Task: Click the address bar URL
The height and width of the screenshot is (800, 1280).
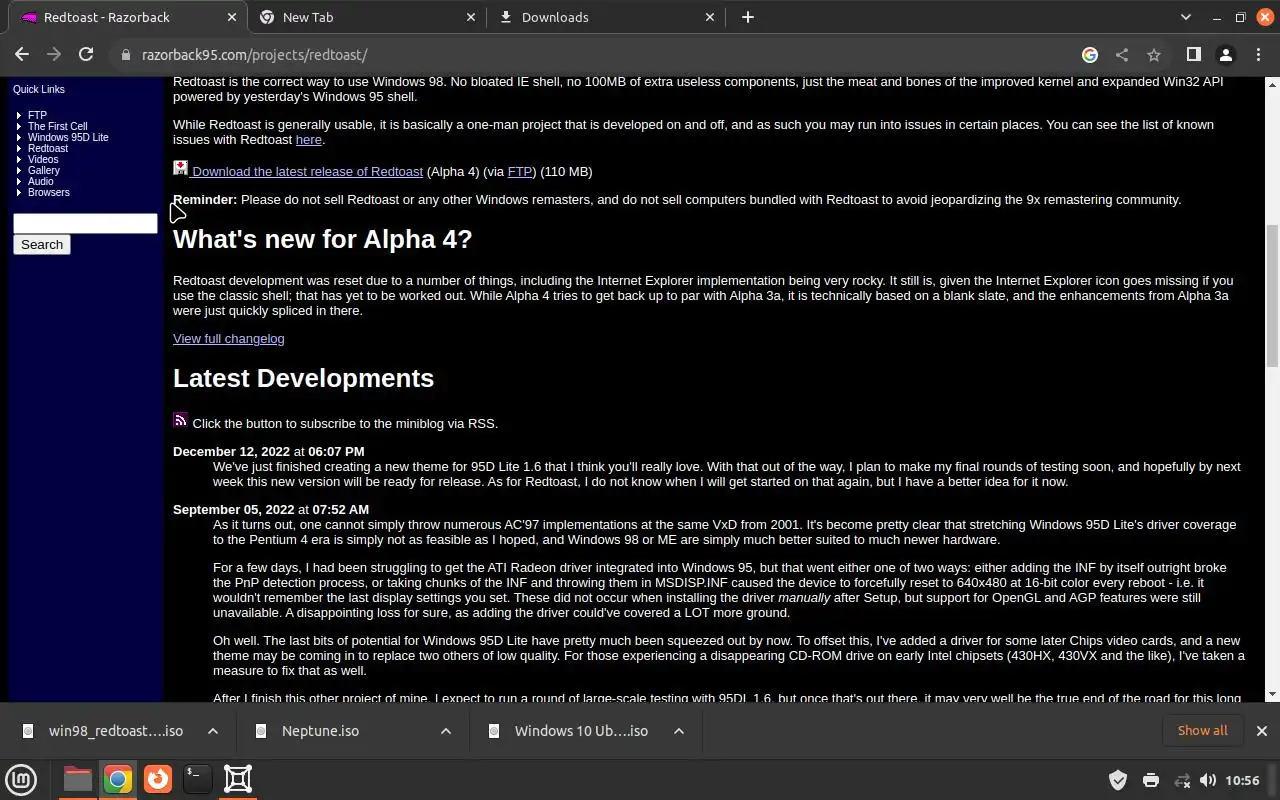Action: pos(254,55)
